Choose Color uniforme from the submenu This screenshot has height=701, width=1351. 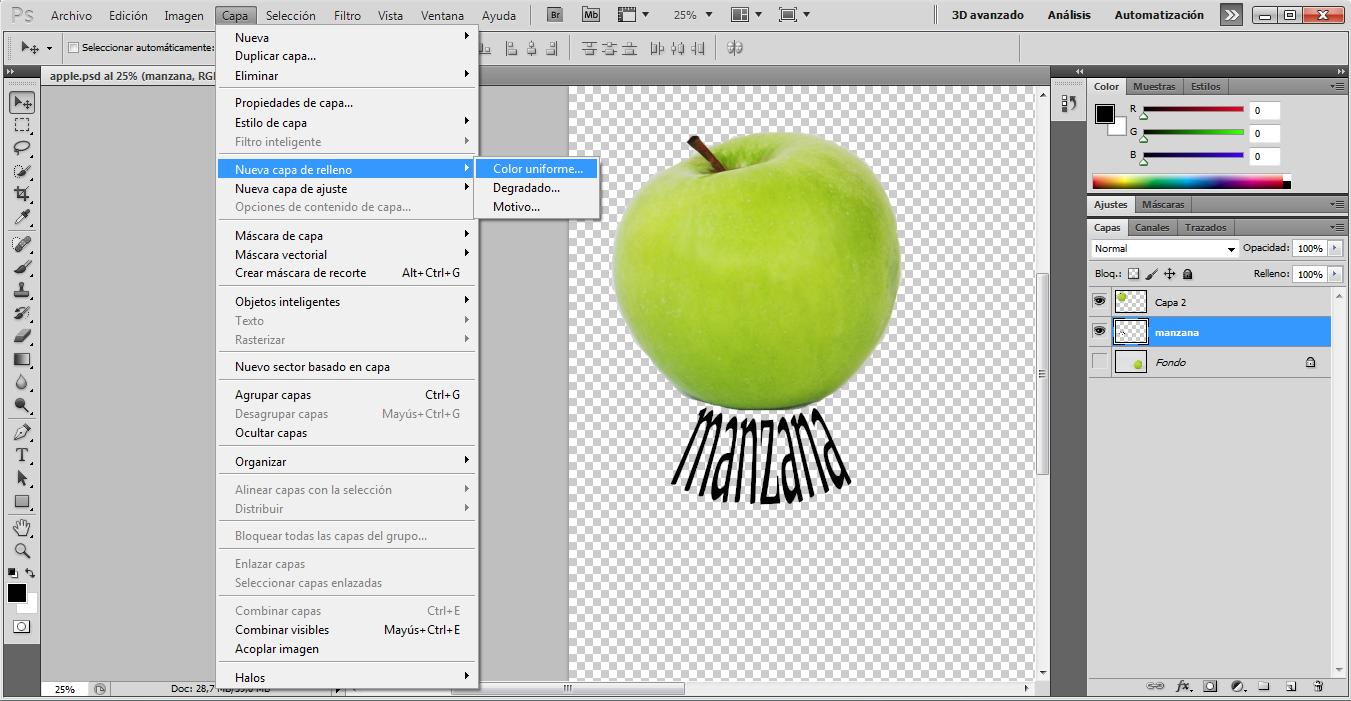click(536, 168)
